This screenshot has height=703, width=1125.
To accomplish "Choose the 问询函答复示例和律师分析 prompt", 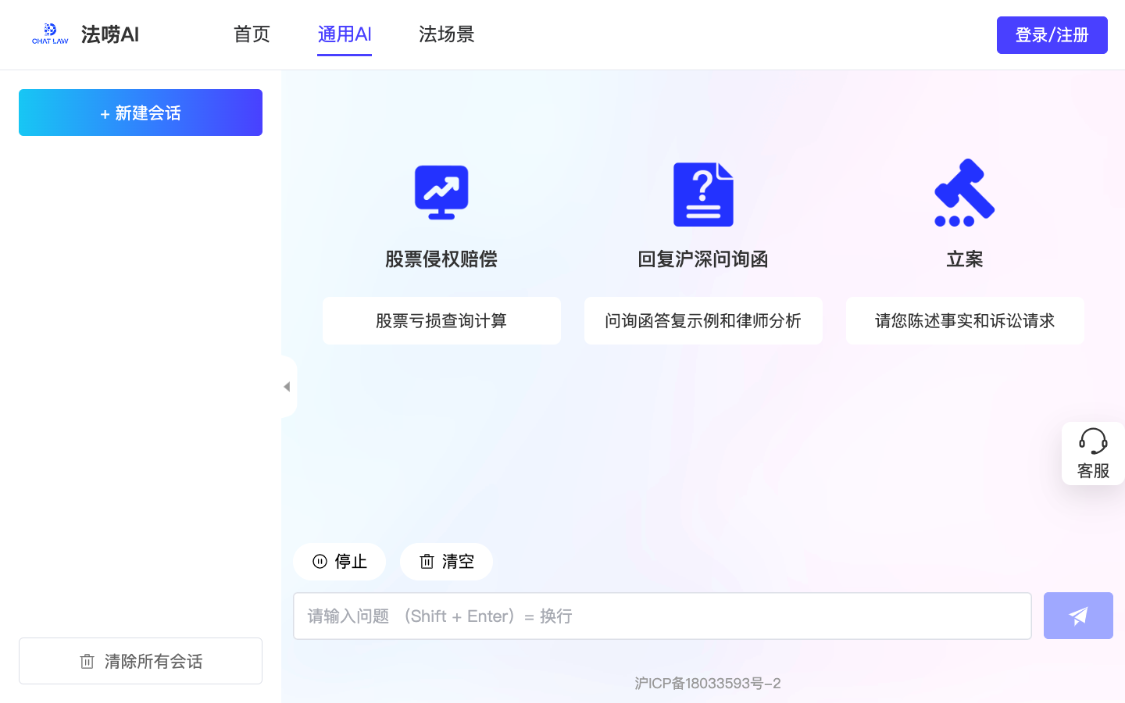I will pyautogui.click(x=703, y=321).
